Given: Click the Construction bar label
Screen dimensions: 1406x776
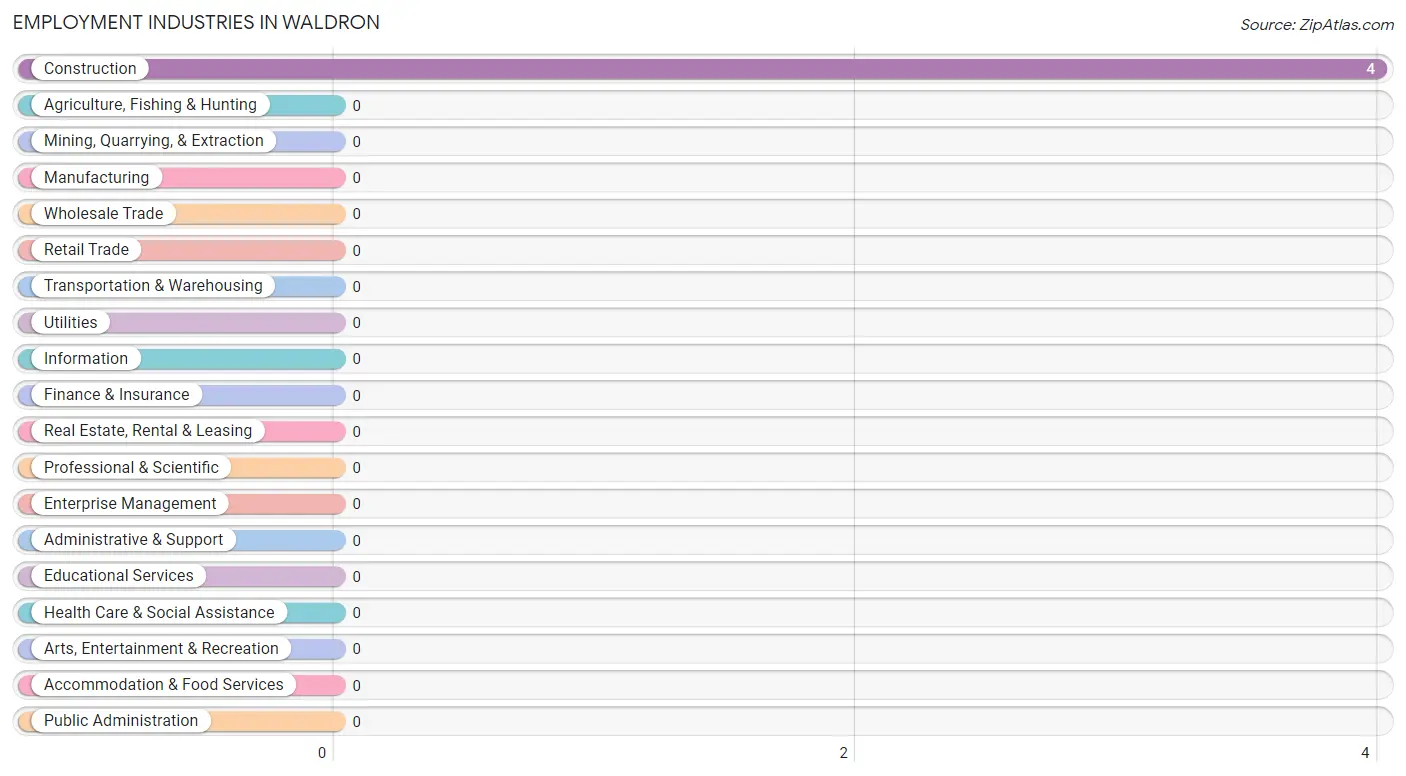Looking at the screenshot, I should tap(90, 69).
